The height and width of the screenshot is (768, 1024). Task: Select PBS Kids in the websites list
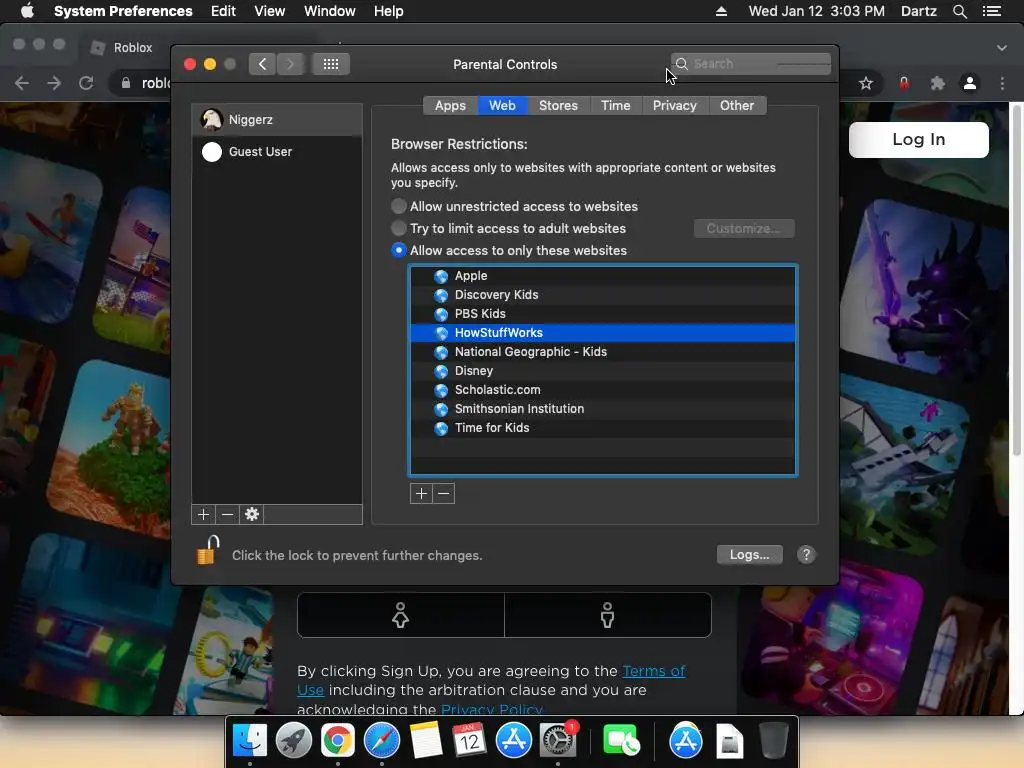click(x=602, y=313)
